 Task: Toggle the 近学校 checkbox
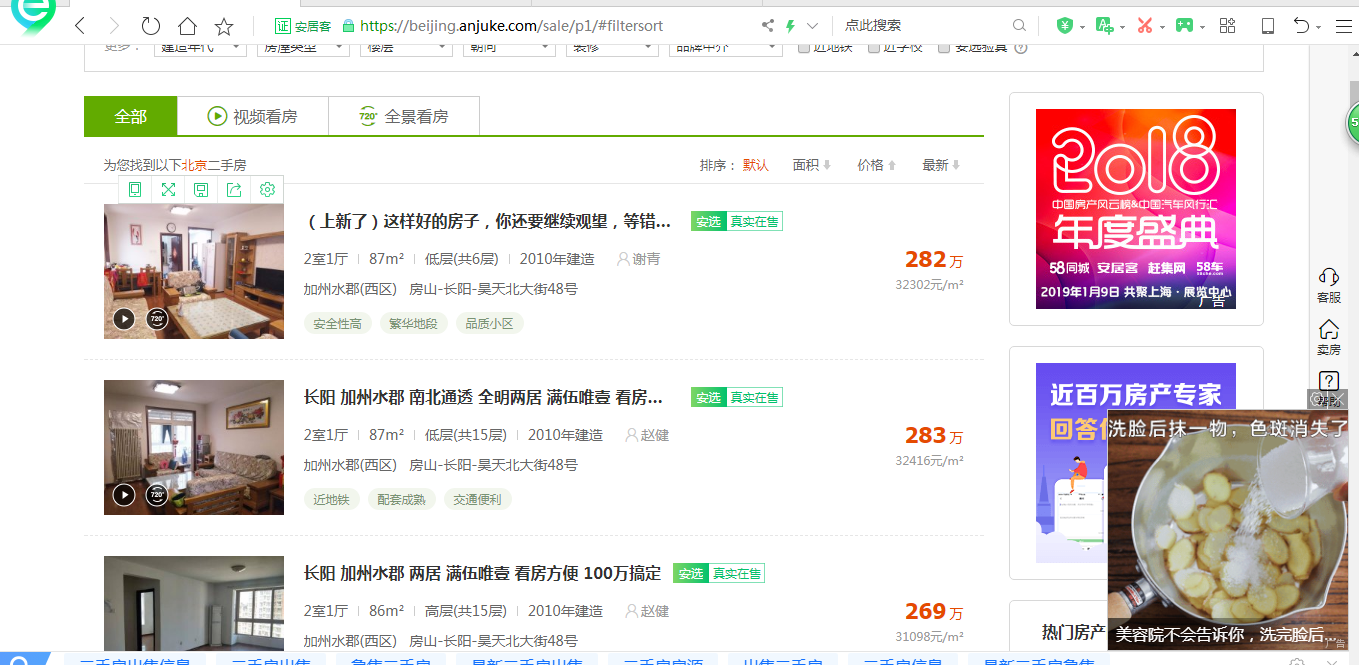pos(874,47)
